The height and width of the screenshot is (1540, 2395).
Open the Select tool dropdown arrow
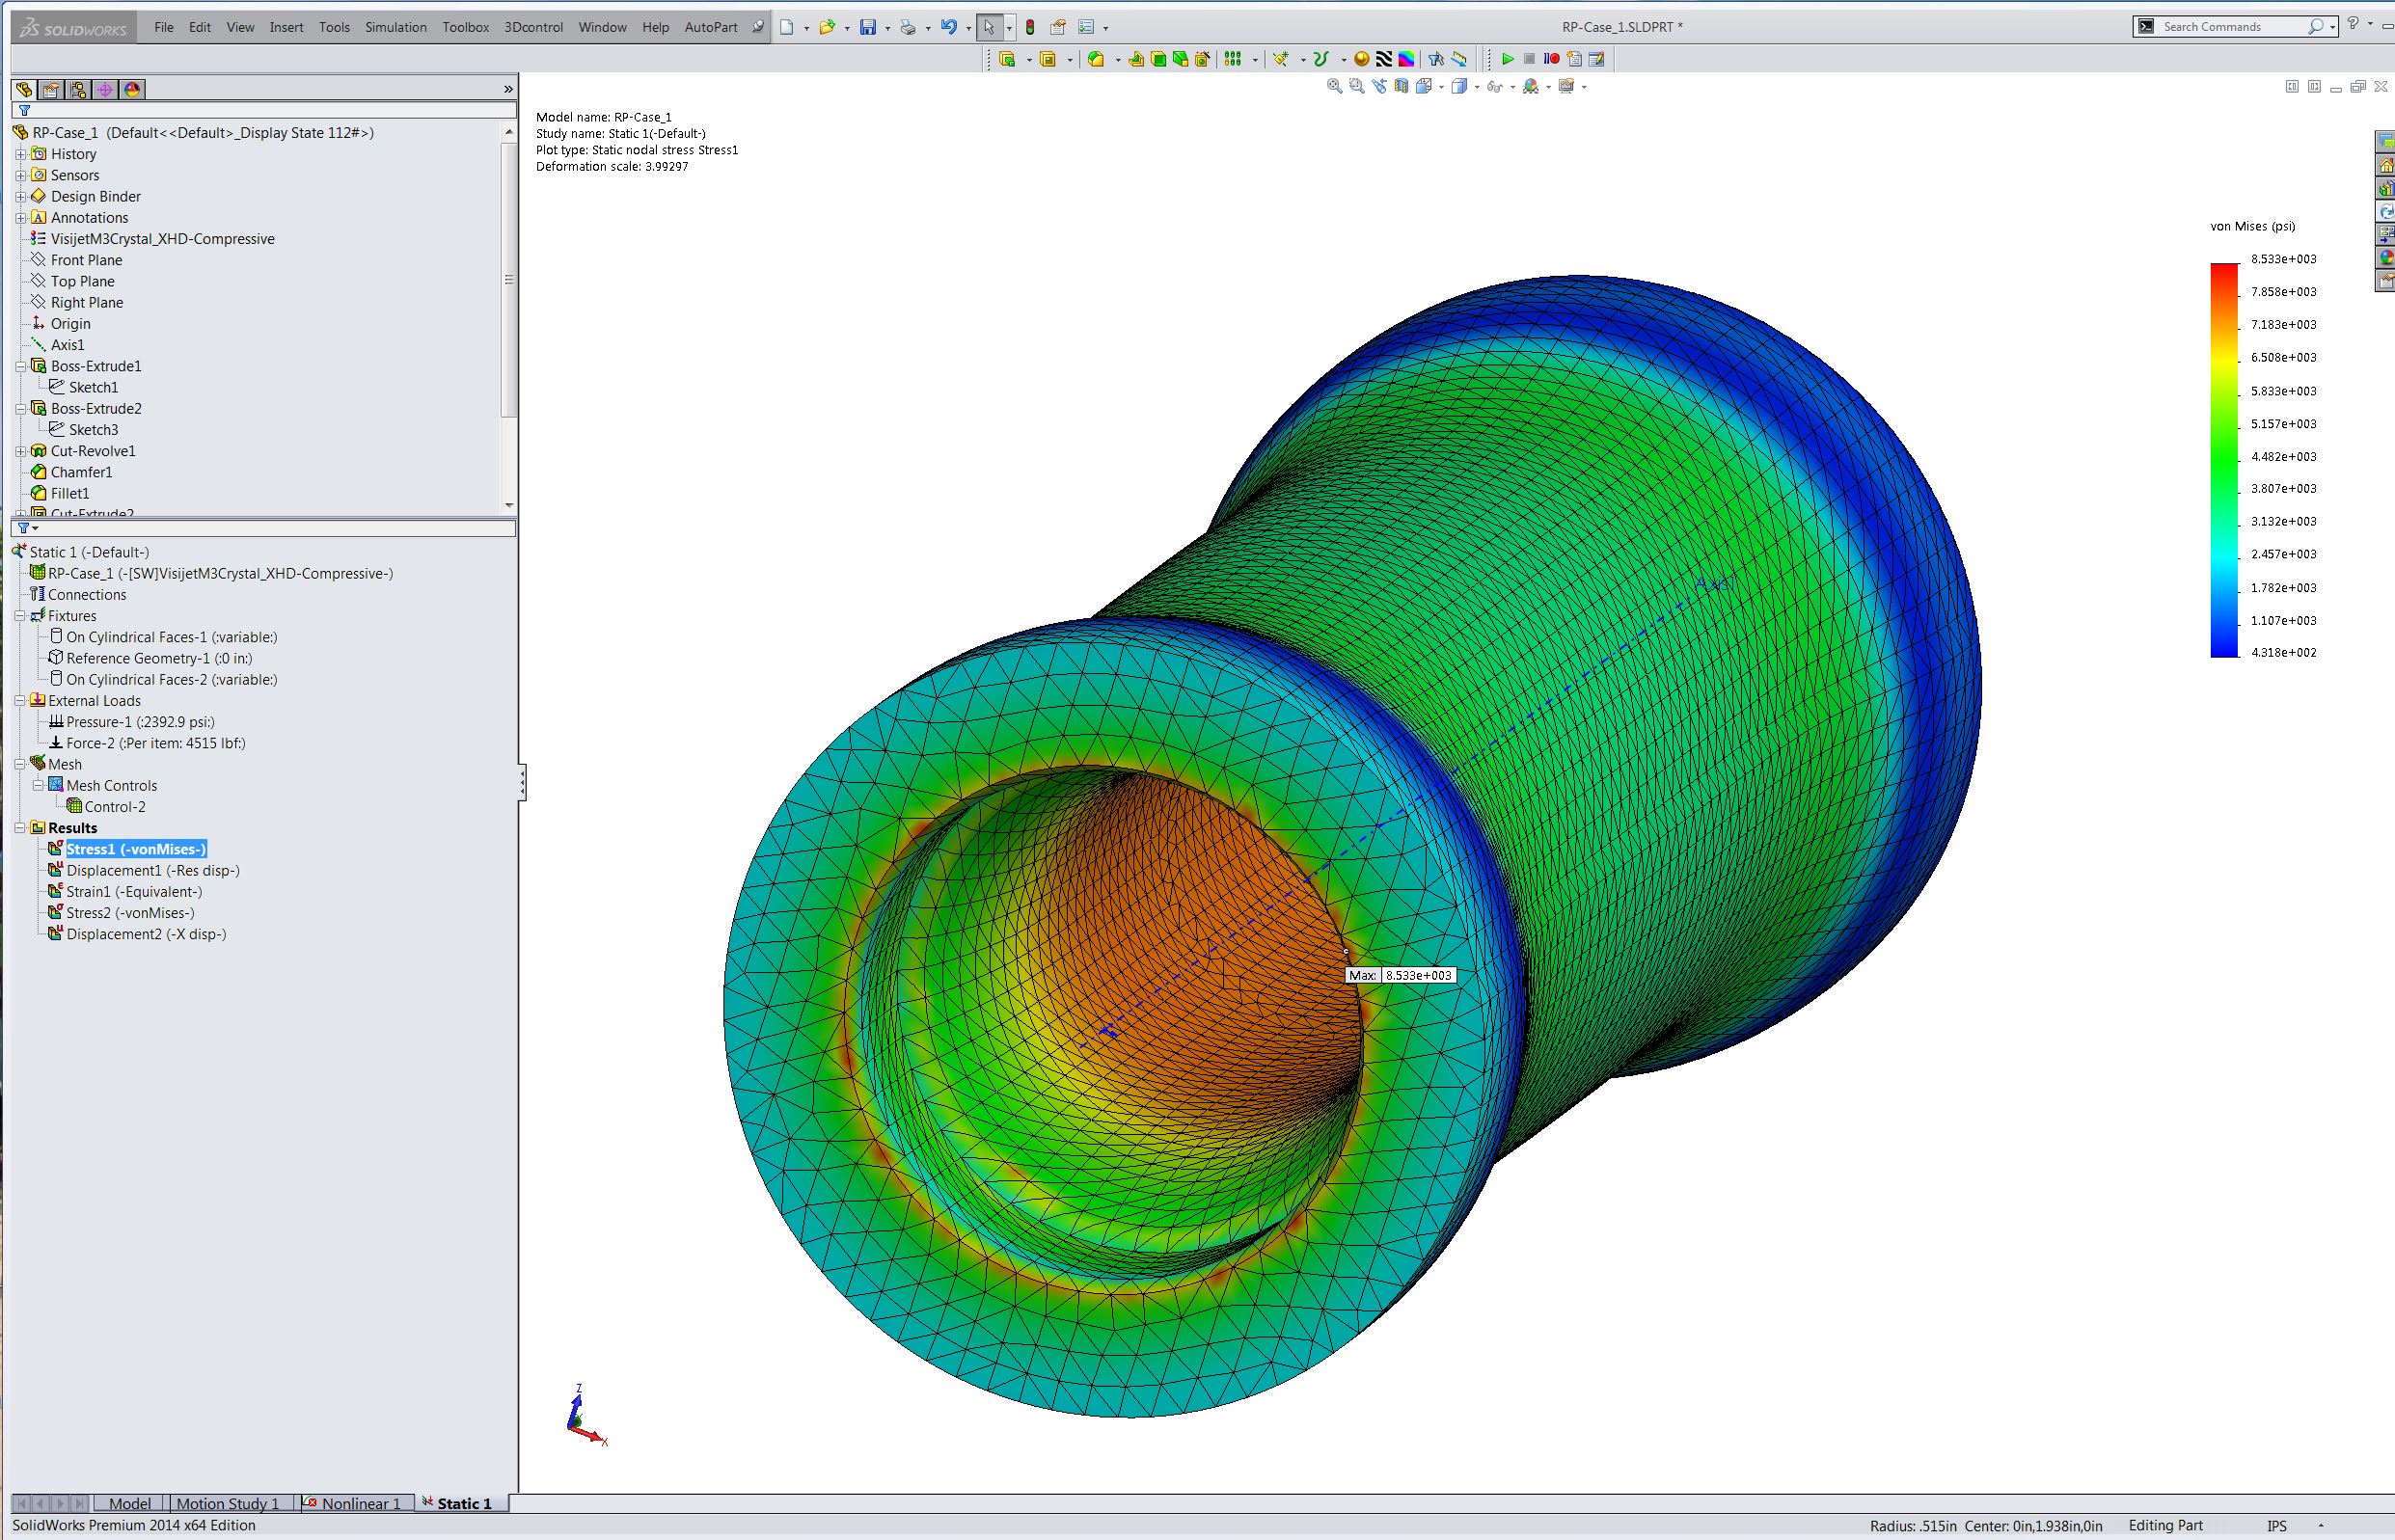[1009, 27]
